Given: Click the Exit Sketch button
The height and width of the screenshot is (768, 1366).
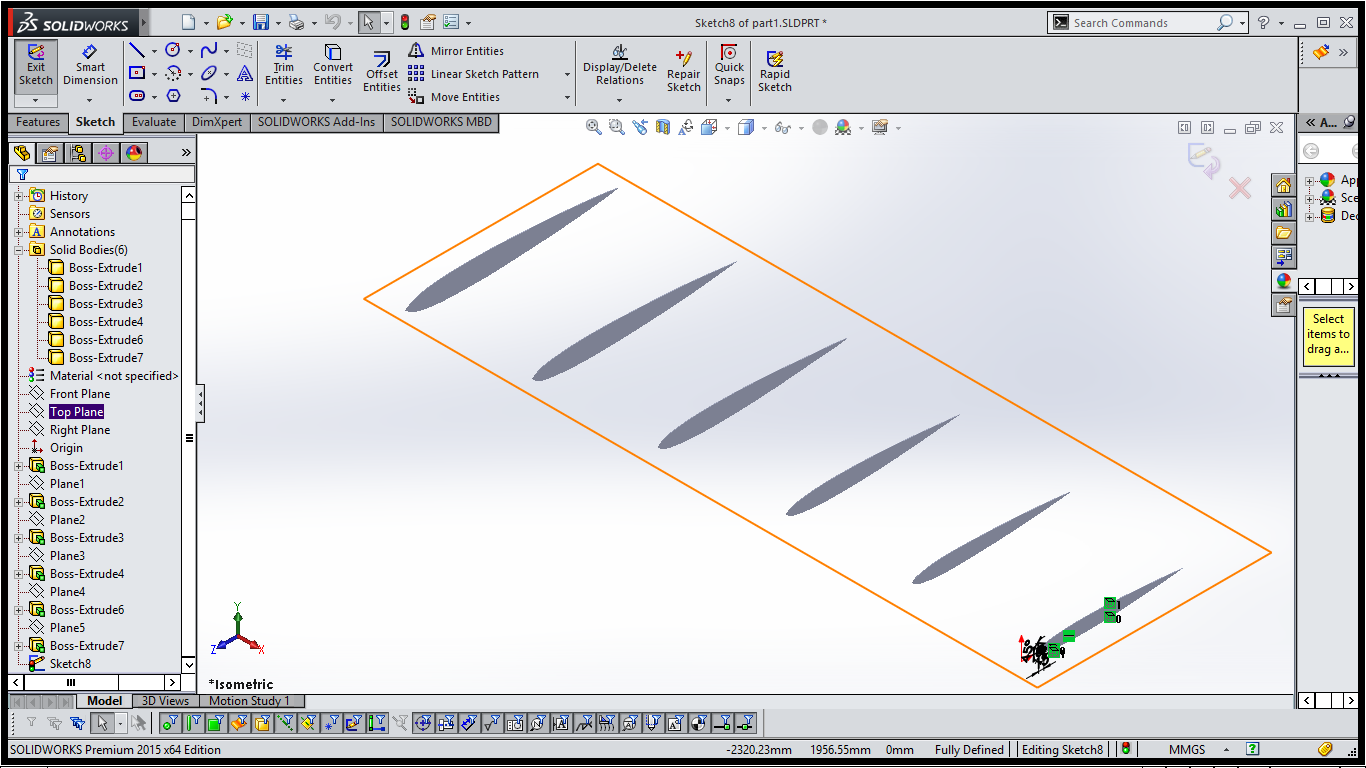Looking at the screenshot, I should click(36, 66).
